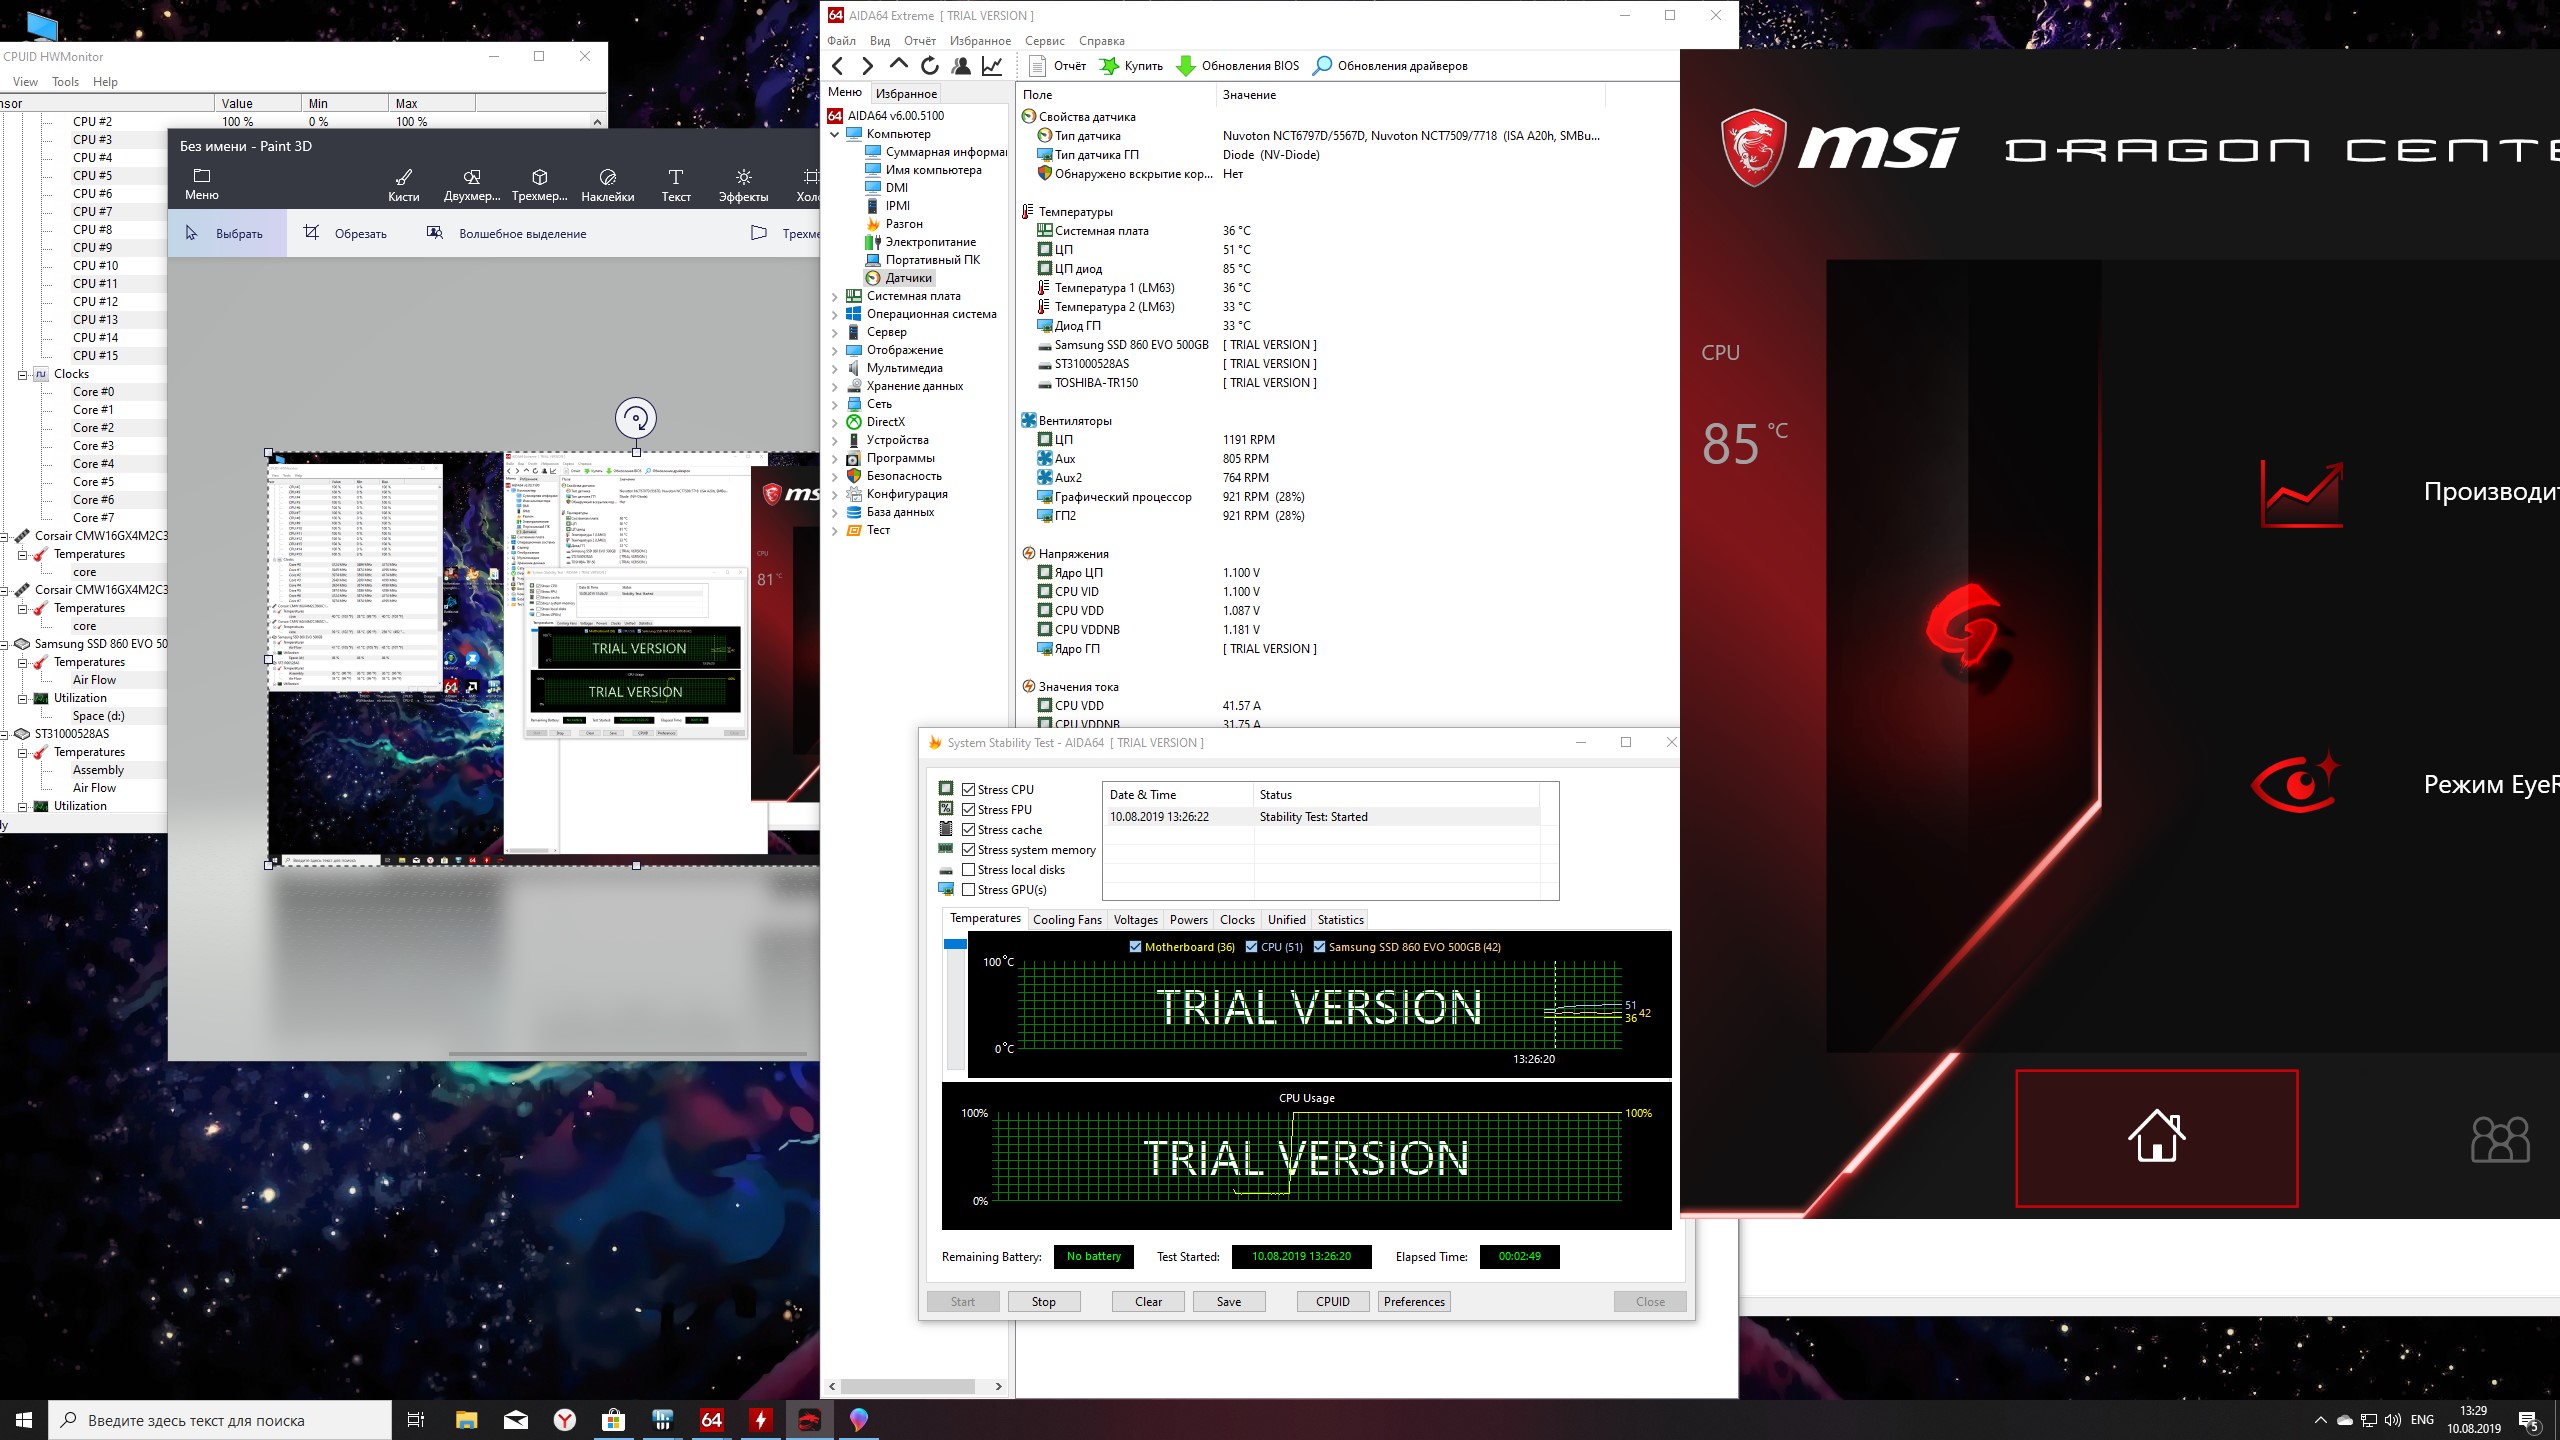
Task: Click the Clear button in Stability Test
Action: (1148, 1302)
